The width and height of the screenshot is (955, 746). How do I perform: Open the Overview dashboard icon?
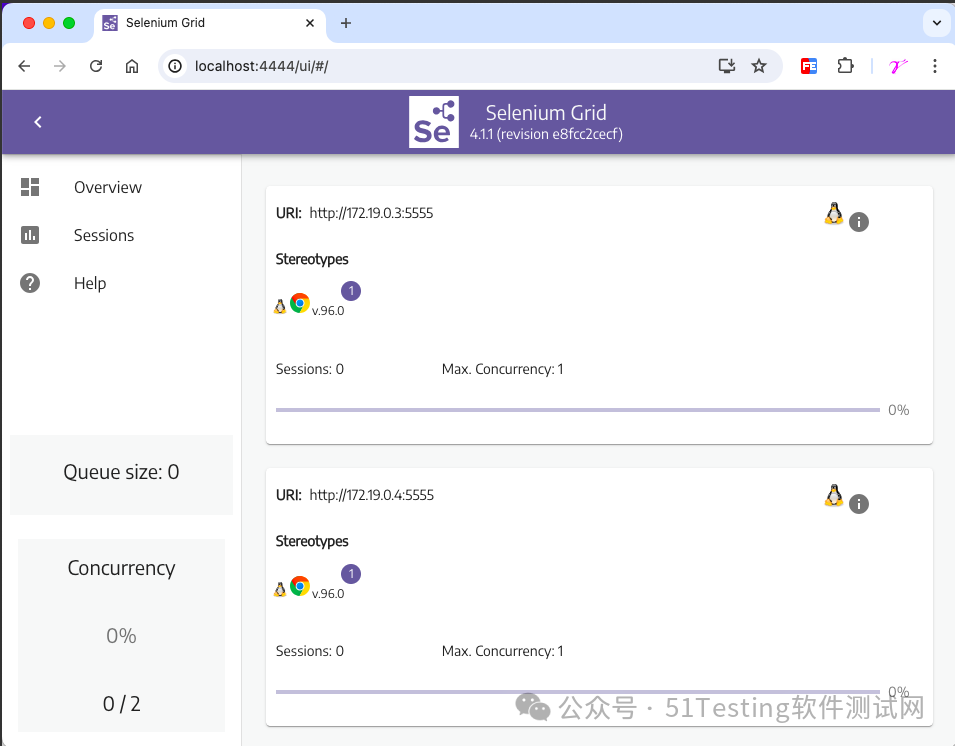pos(30,187)
